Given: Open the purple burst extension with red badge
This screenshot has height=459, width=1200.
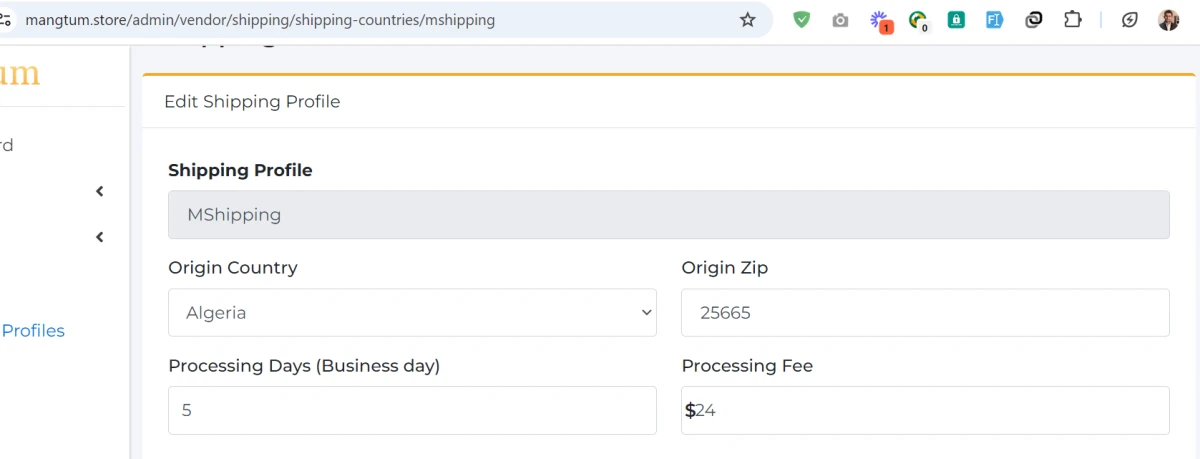Looking at the screenshot, I should coord(880,20).
